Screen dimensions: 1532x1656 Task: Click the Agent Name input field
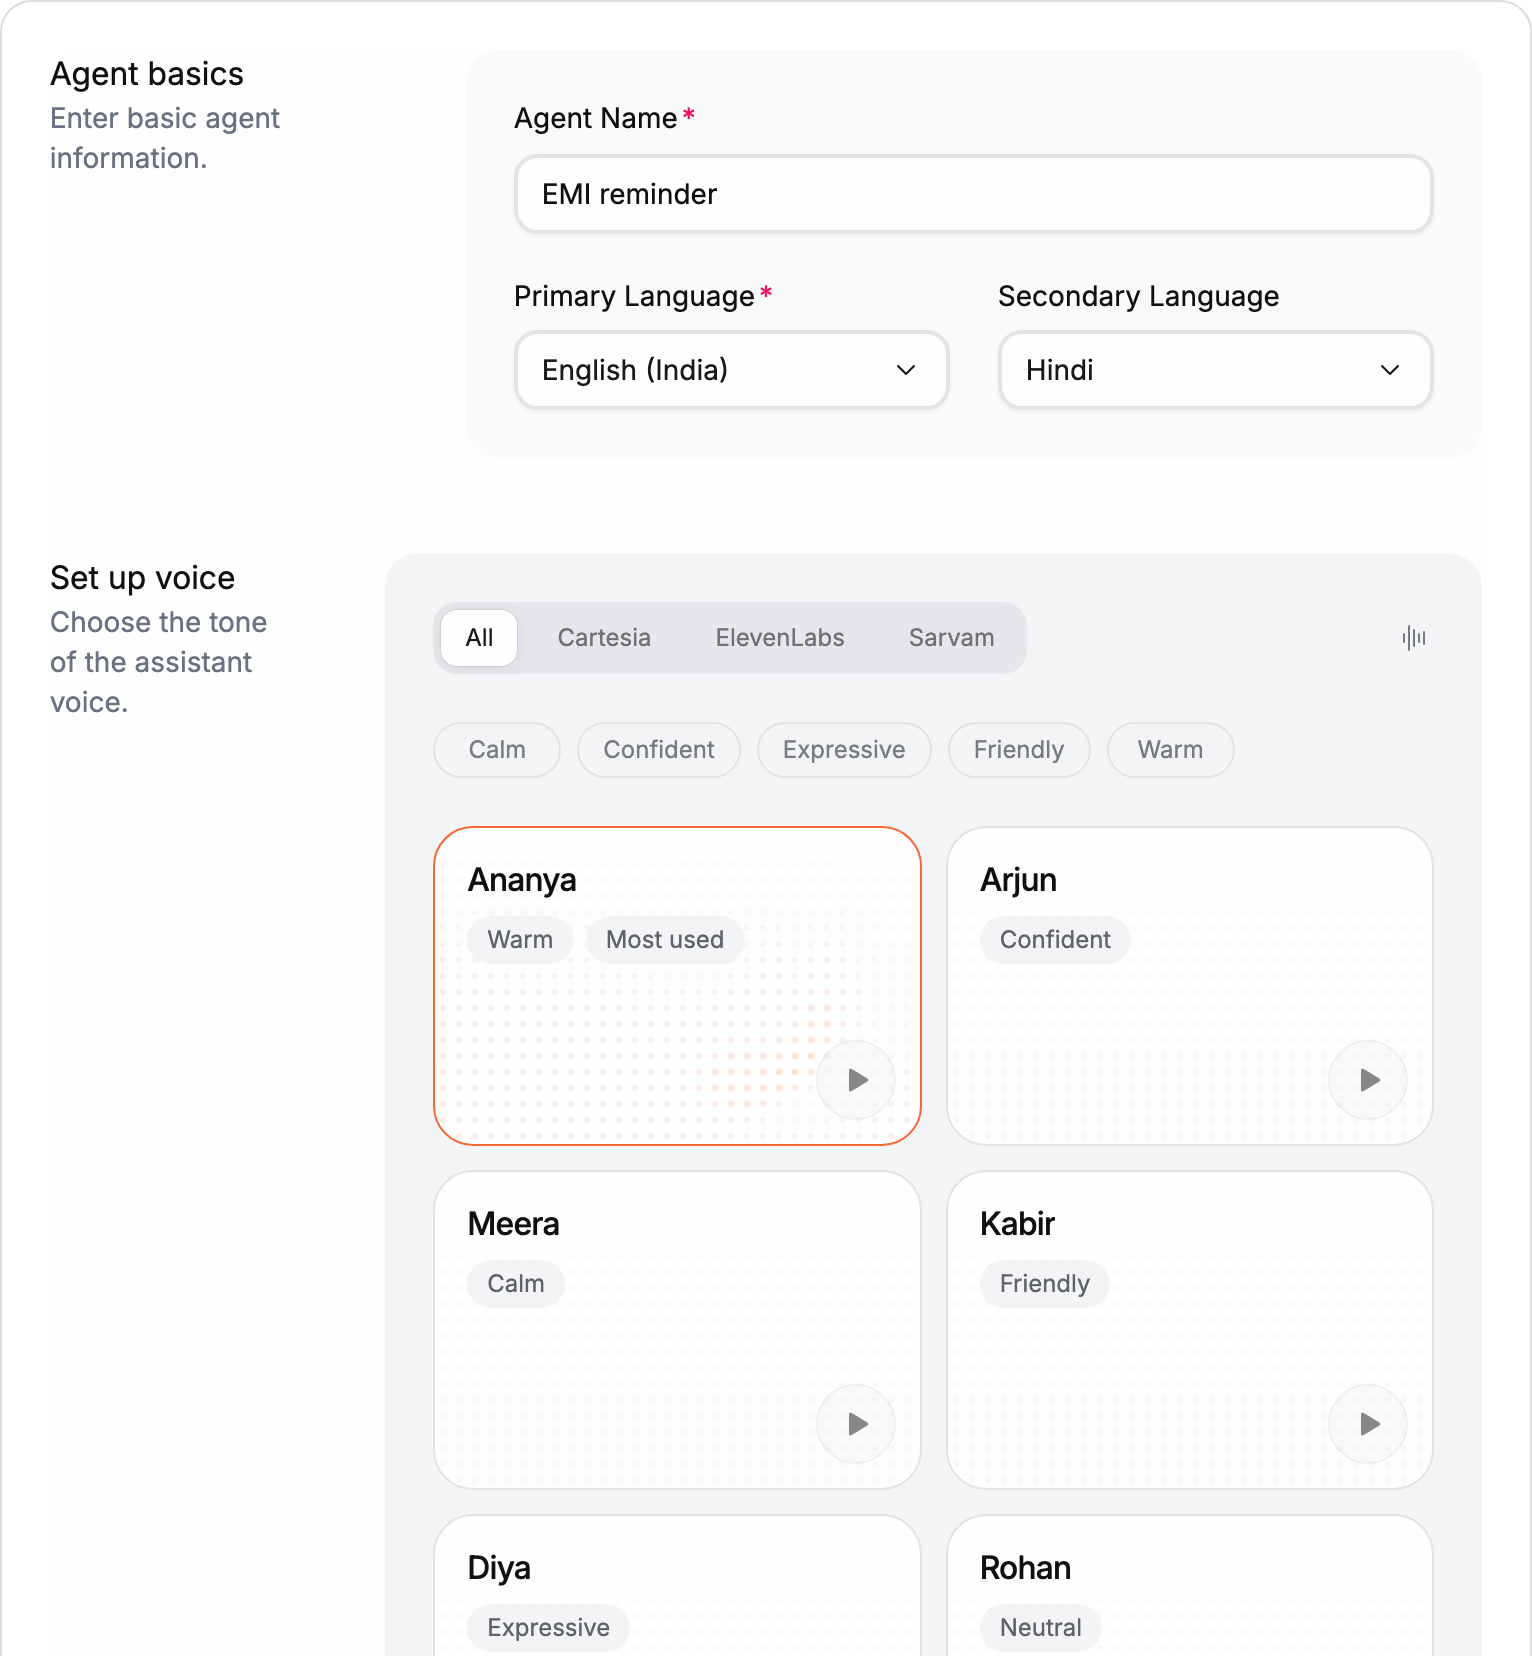pos(974,194)
